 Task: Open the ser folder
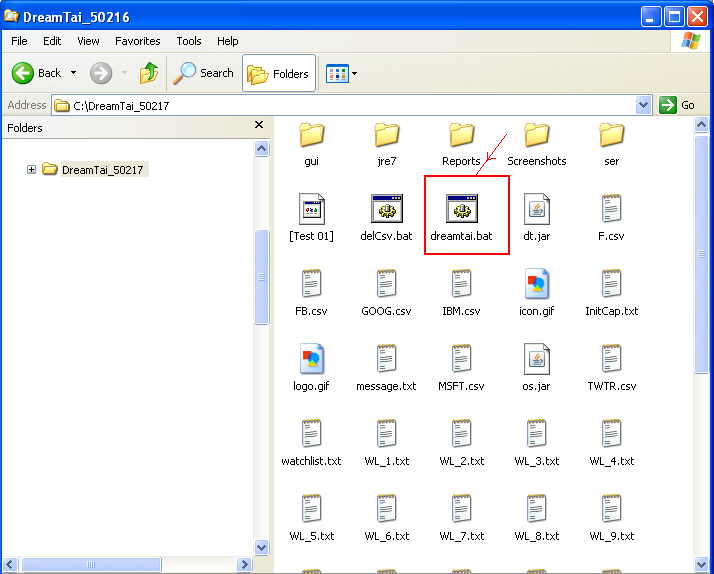click(612, 144)
